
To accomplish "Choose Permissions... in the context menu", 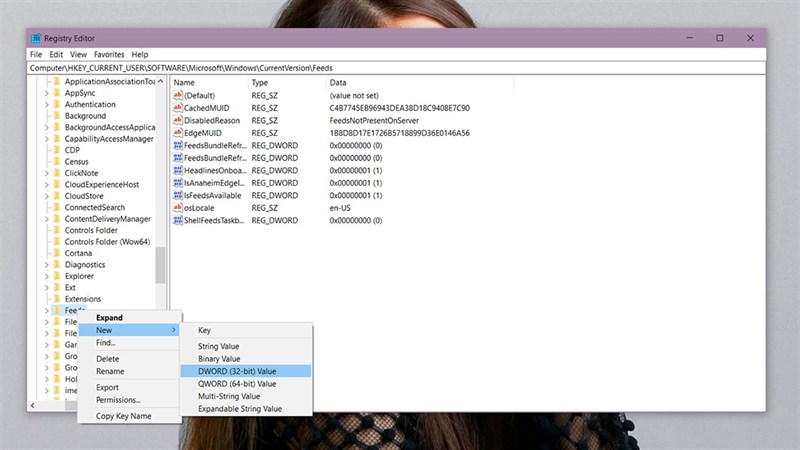I will [x=130, y=399].
